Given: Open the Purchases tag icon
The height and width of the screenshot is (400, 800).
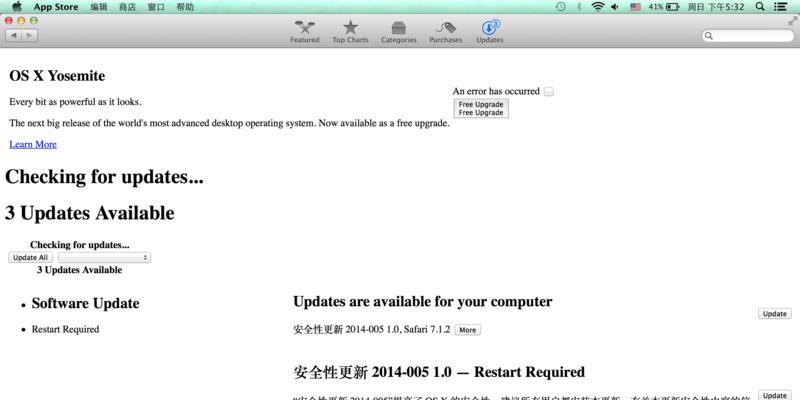Looking at the screenshot, I should click(445, 32).
